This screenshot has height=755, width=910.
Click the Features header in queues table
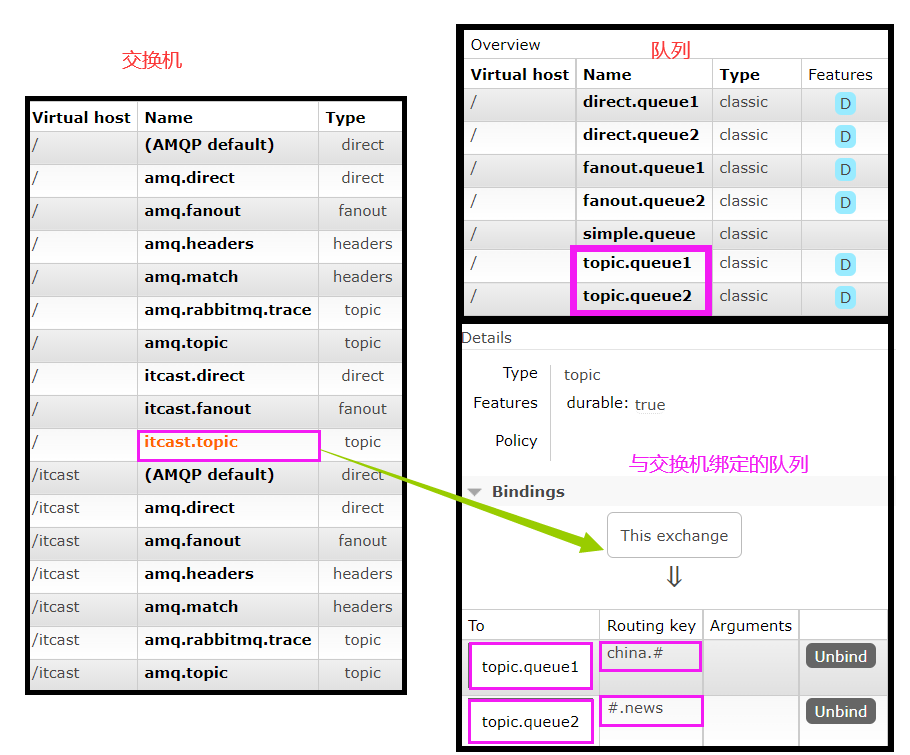(x=840, y=75)
